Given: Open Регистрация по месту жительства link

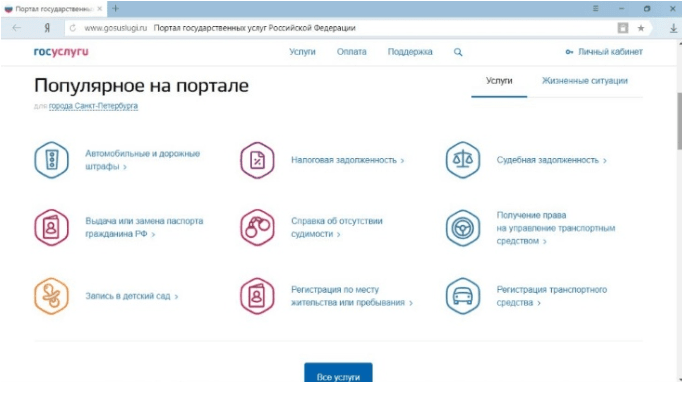Looking at the screenshot, I should click(x=352, y=296).
